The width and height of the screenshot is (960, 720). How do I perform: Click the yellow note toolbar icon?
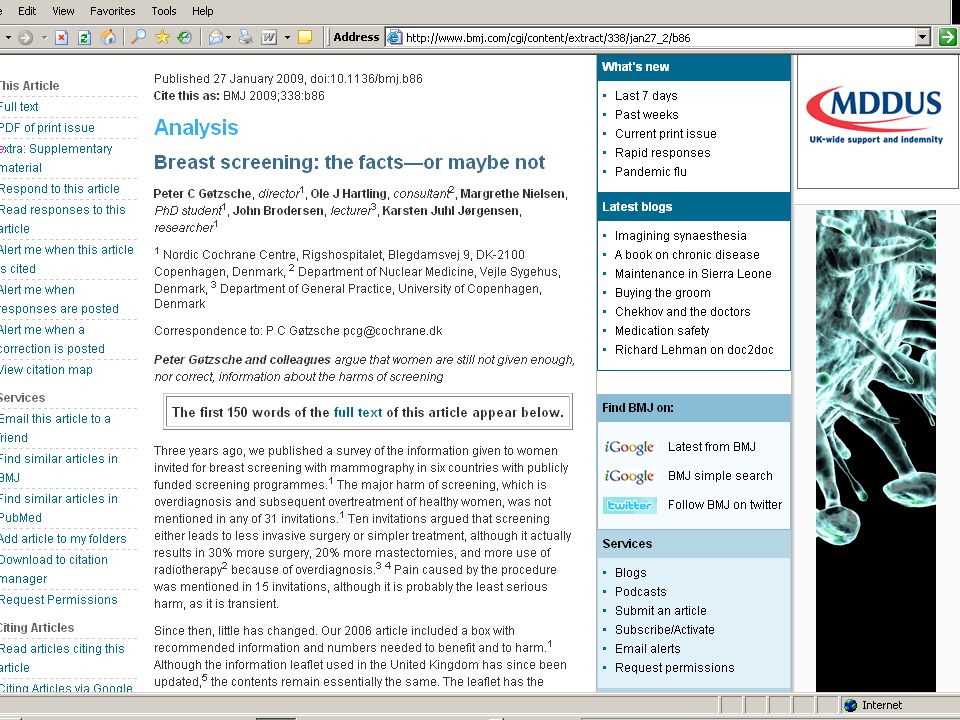[x=304, y=38]
